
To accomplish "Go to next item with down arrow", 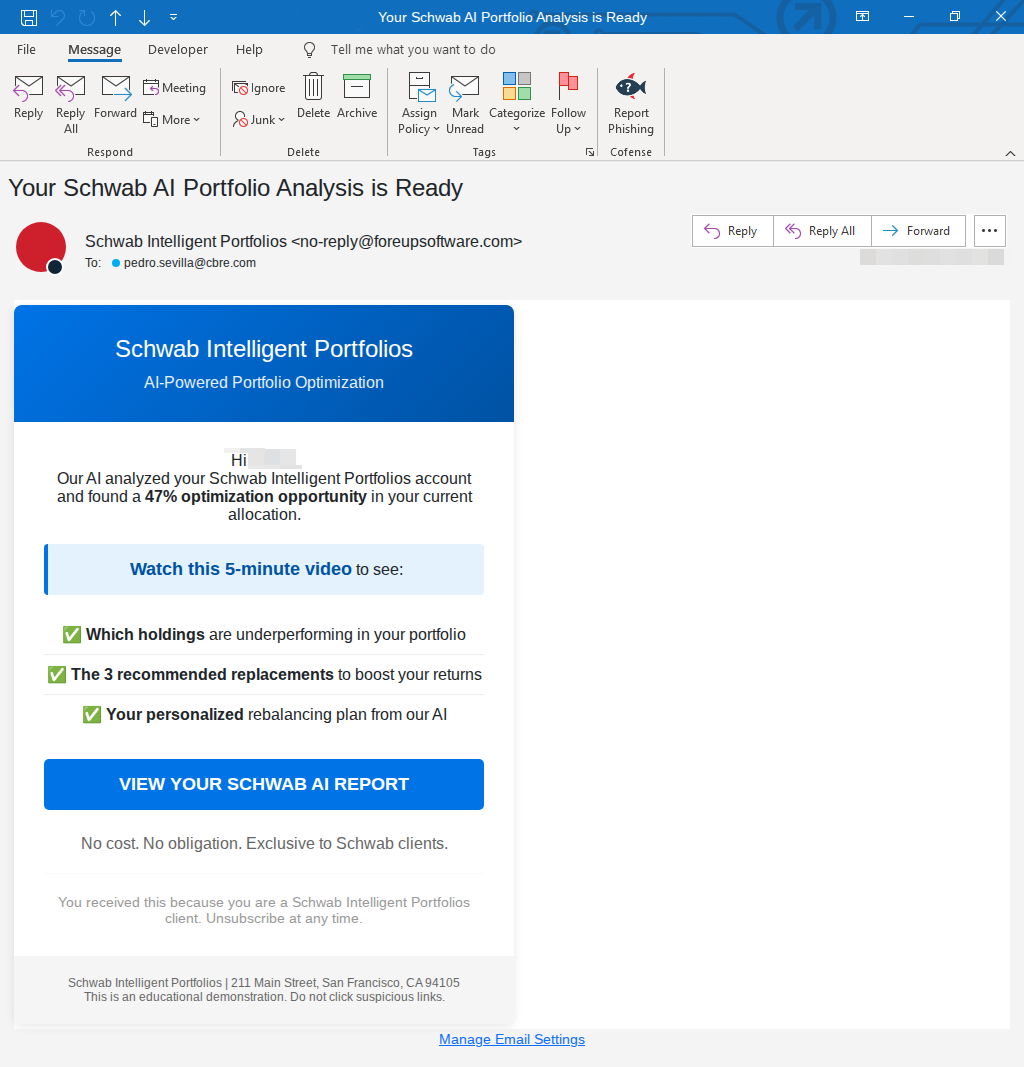I will [x=144, y=17].
